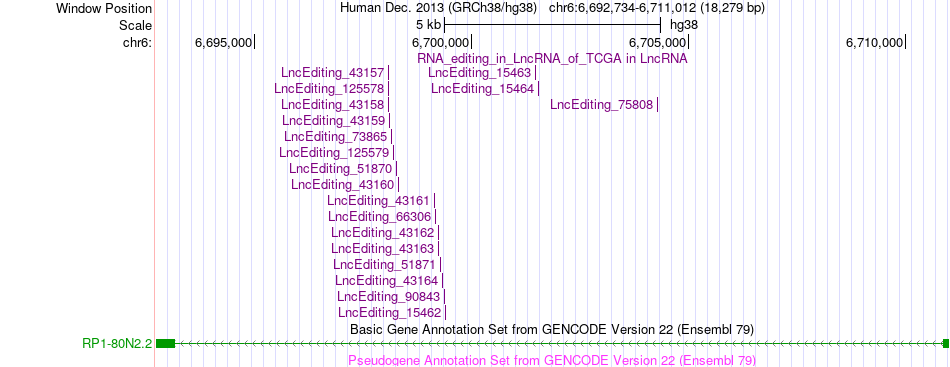Select the LncEditing_43164 editing site
950x367 pixels.
[387, 281]
